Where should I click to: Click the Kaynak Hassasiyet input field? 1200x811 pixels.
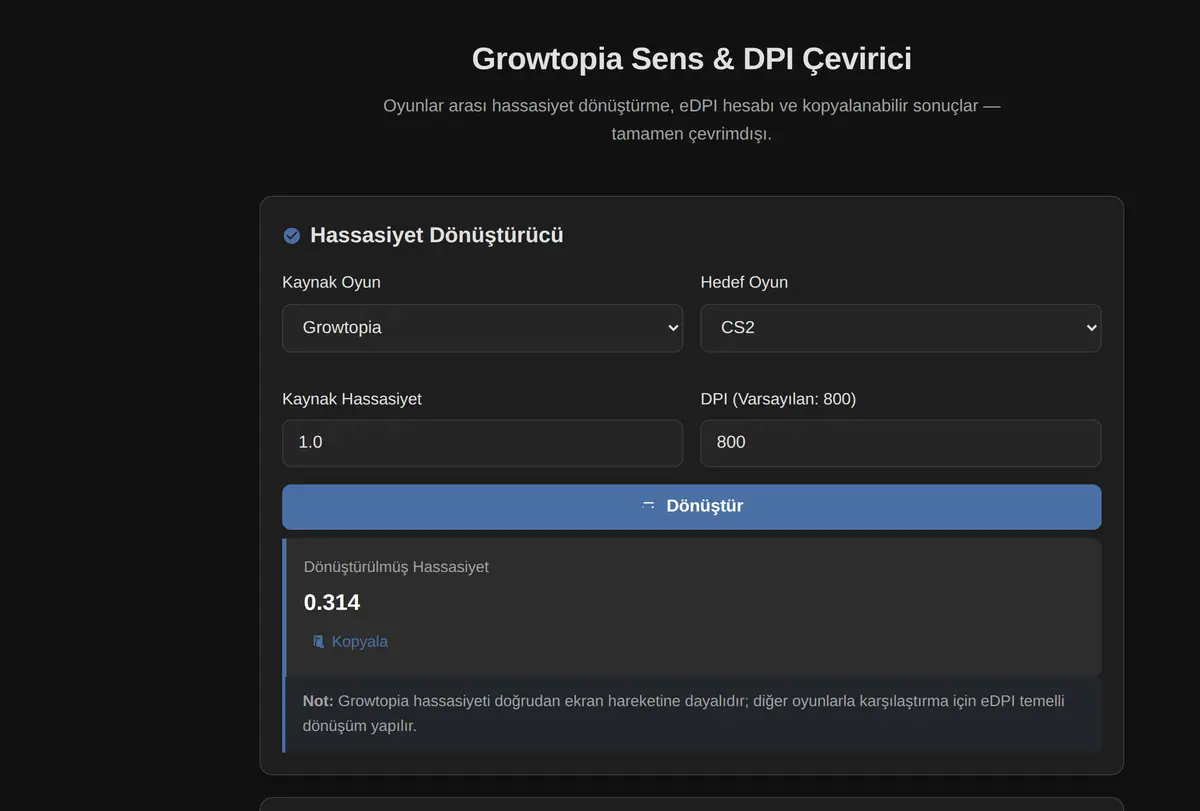pos(482,443)
